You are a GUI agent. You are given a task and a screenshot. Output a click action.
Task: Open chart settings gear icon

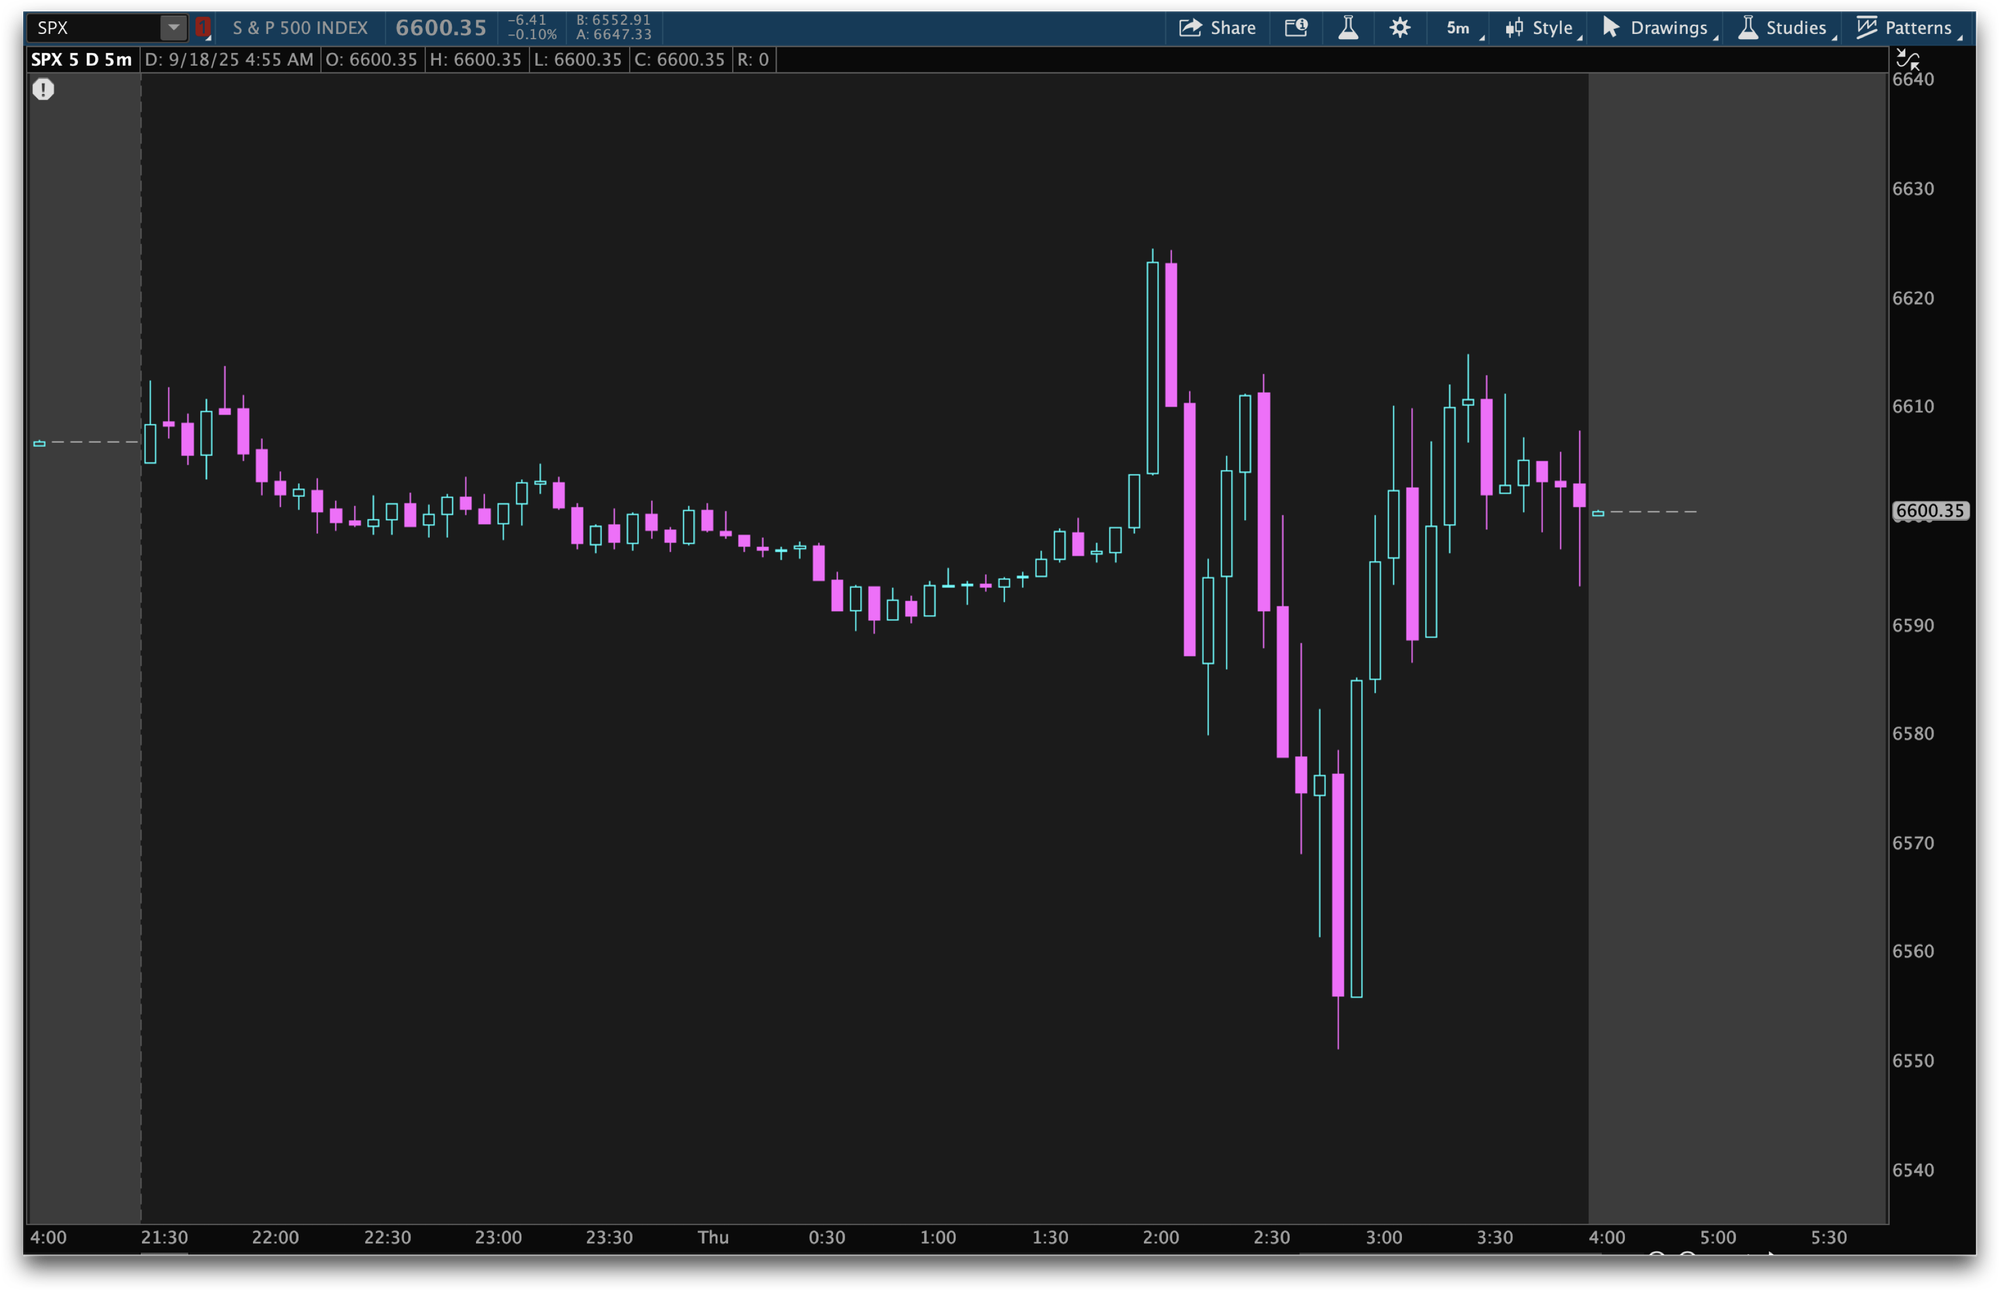coord(1400,27)
